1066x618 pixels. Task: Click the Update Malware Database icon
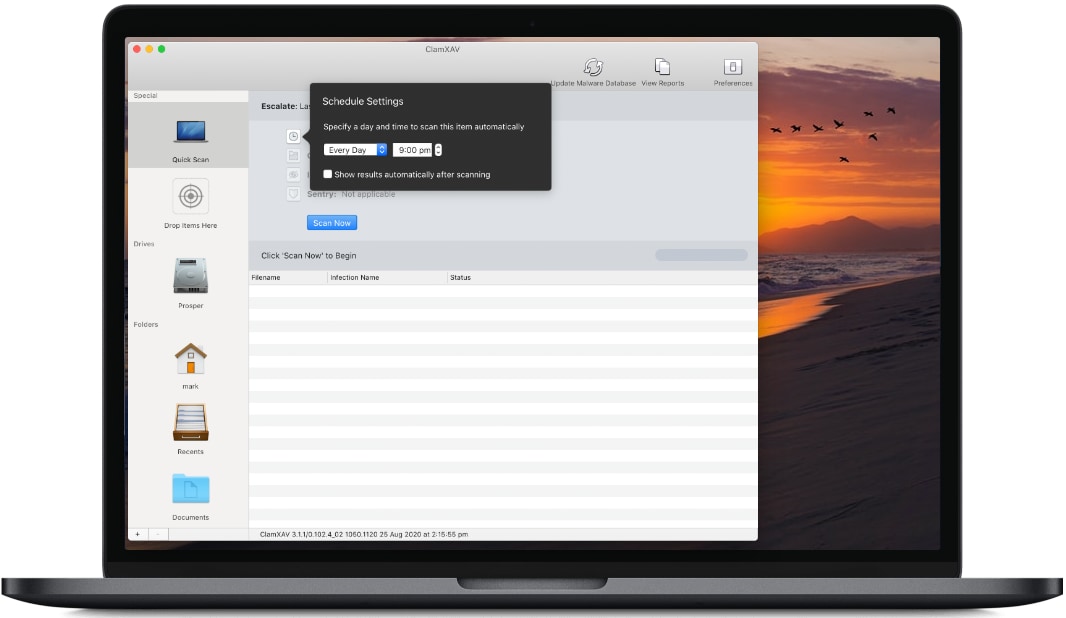click(593, 67)
